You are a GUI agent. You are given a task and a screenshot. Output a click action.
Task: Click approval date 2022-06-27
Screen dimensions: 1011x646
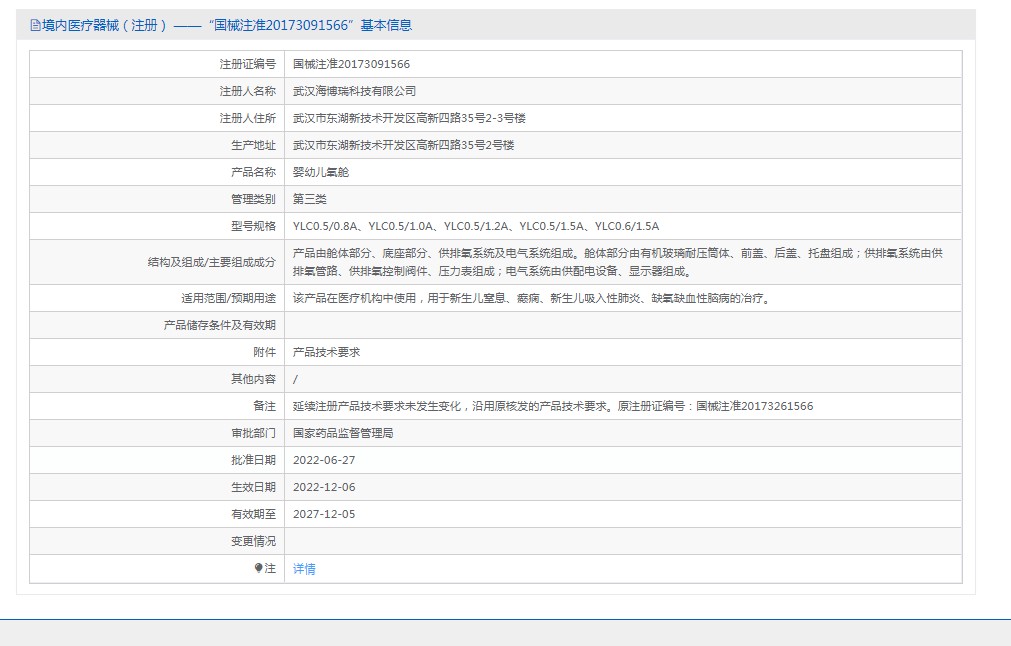(324, 460)
